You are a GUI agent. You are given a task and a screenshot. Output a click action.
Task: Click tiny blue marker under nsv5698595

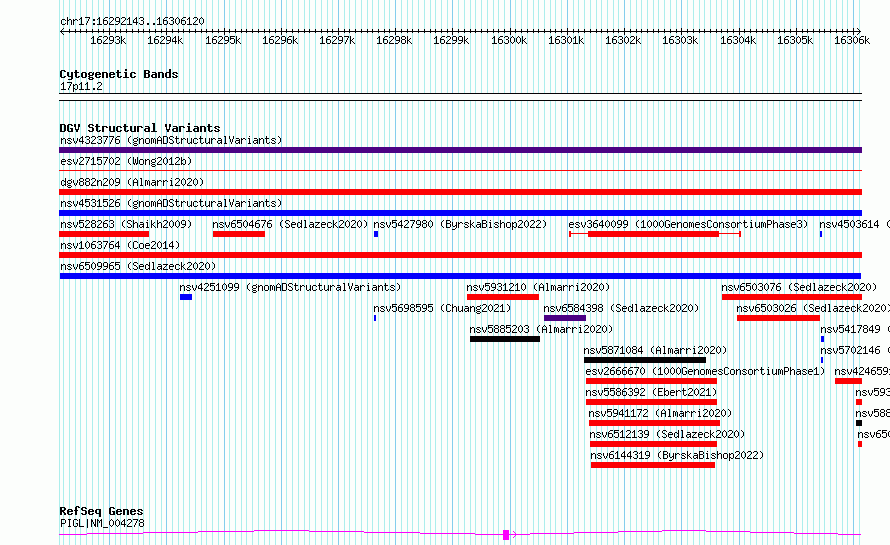point(375,318)
